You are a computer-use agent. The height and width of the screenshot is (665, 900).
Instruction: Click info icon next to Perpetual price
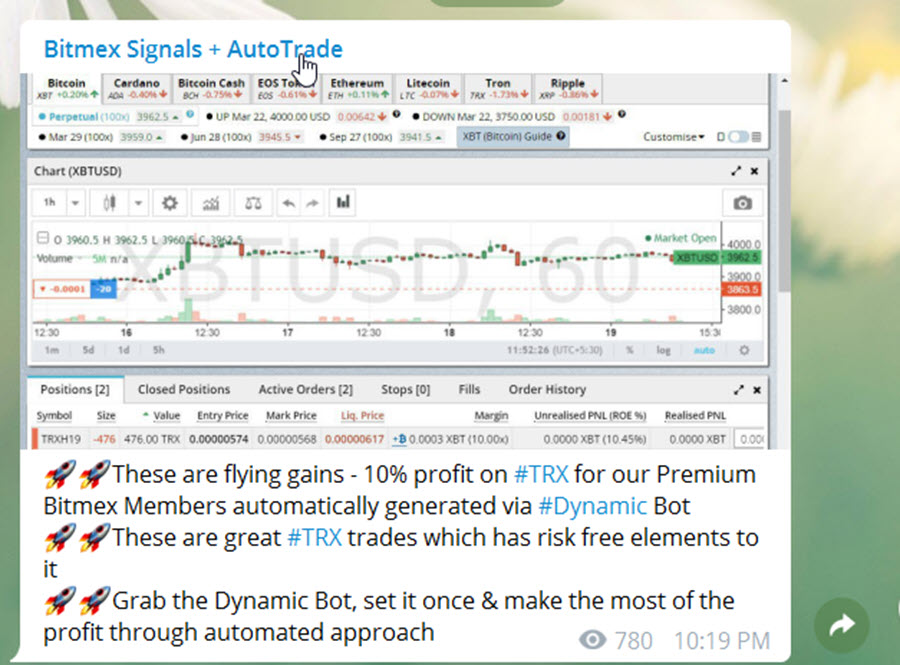tap(190, 114)
